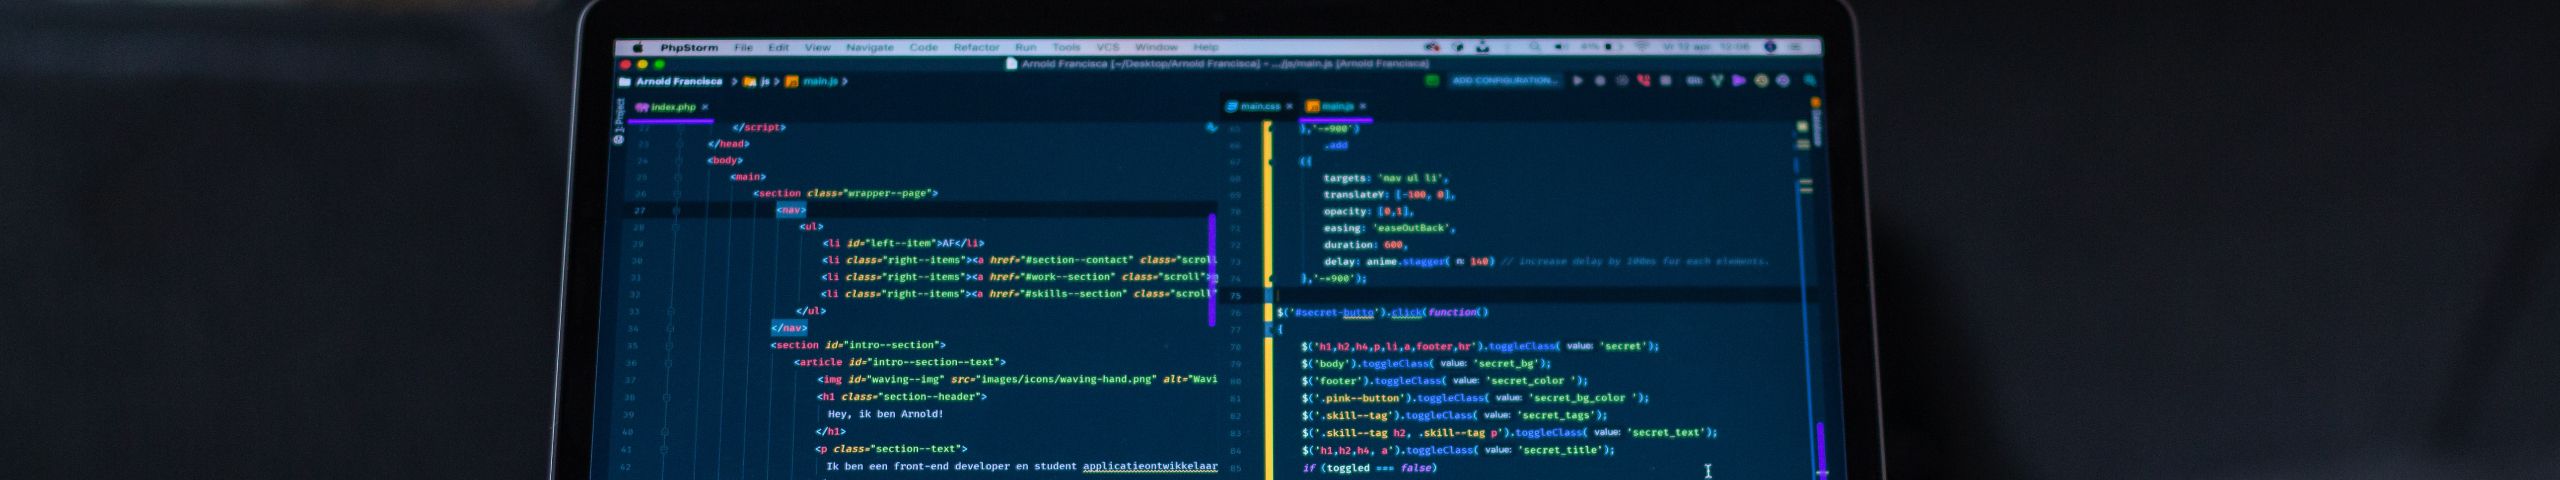Open the Tools menu
Image resolution: width=2560 pixels, height=480 pixels.
pyautogui.click(x=1066, y=47)
